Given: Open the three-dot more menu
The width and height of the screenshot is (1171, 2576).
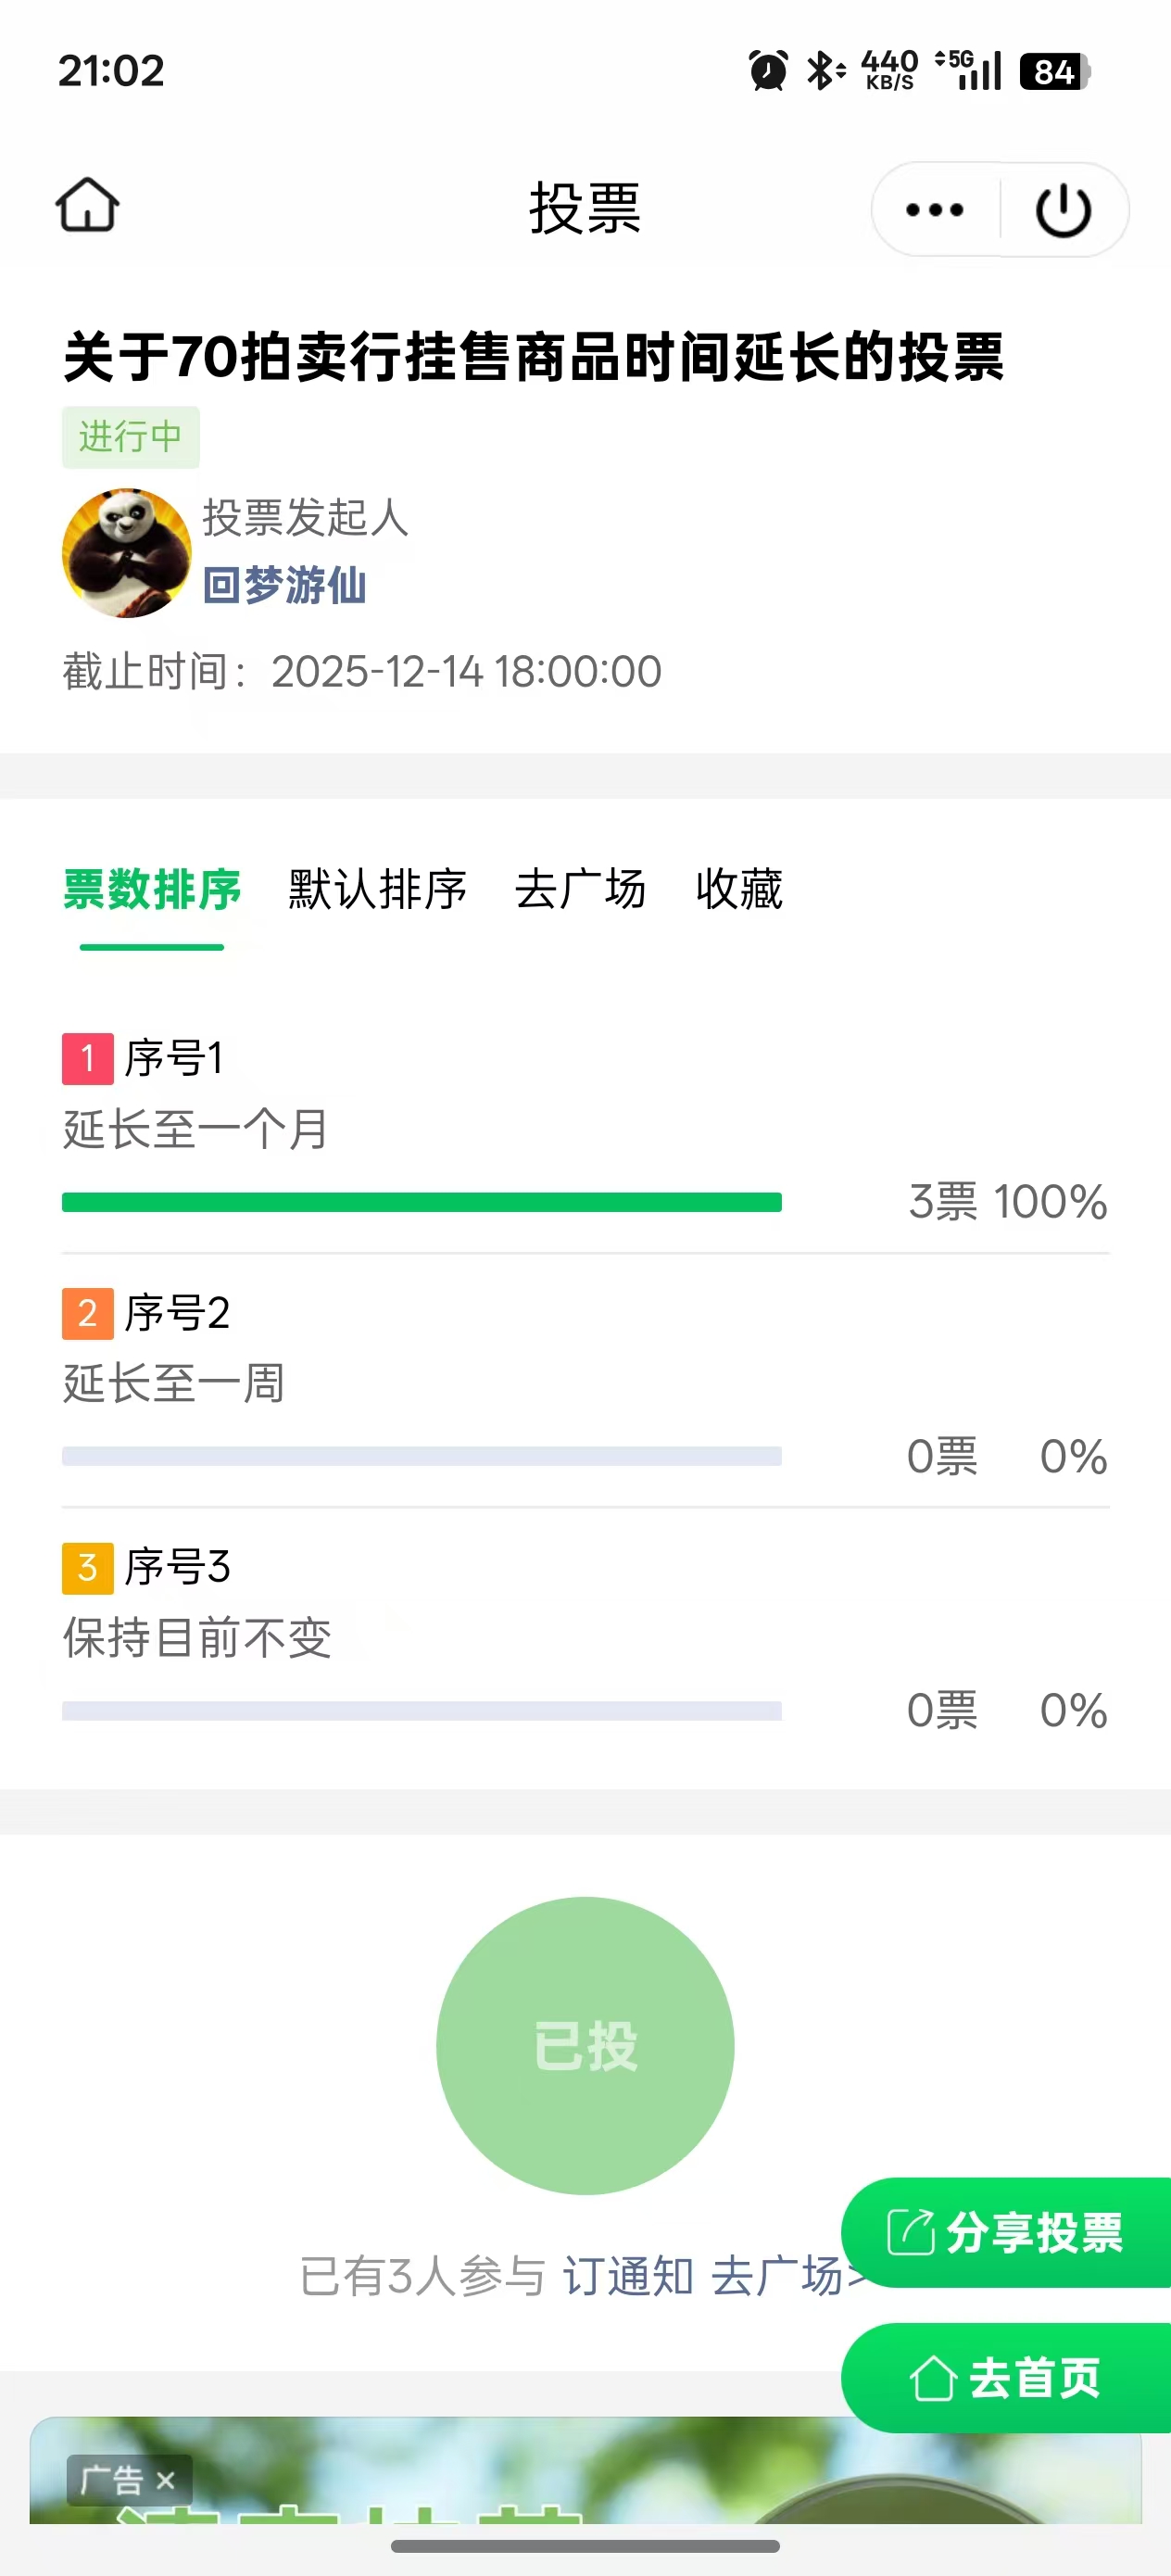Looking at the screenshot, I should [x=934, y=210].
